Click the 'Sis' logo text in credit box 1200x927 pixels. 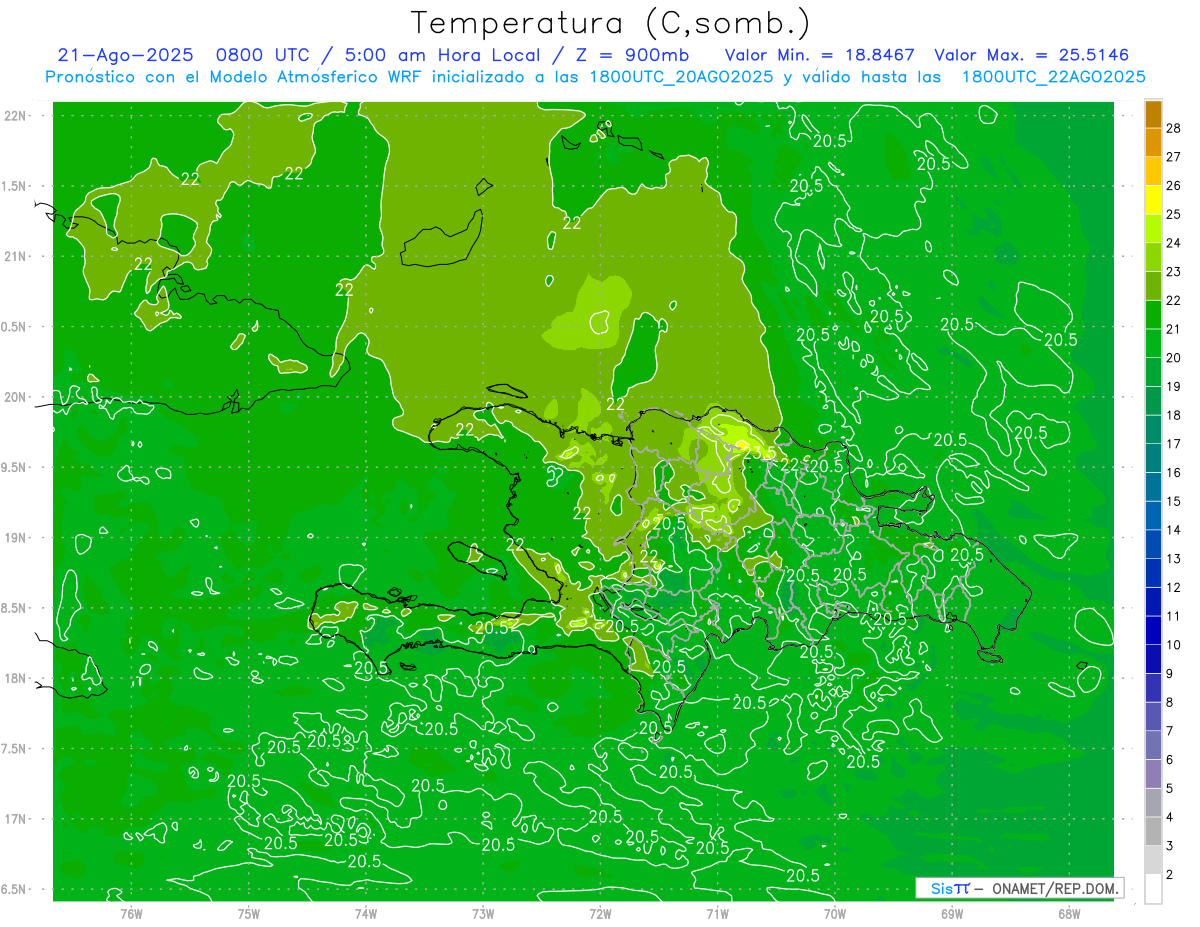941,888
